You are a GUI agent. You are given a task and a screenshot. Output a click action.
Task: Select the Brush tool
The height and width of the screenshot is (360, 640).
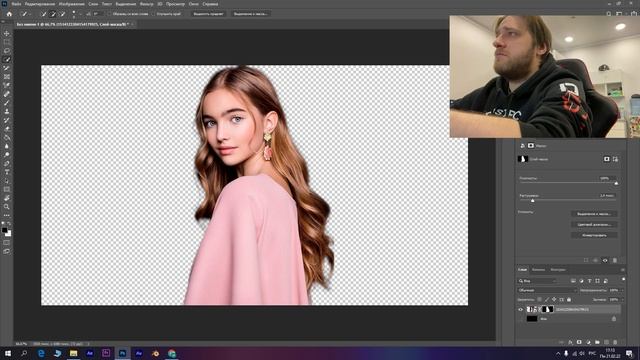pyautogui.click(x=7, y=103)
